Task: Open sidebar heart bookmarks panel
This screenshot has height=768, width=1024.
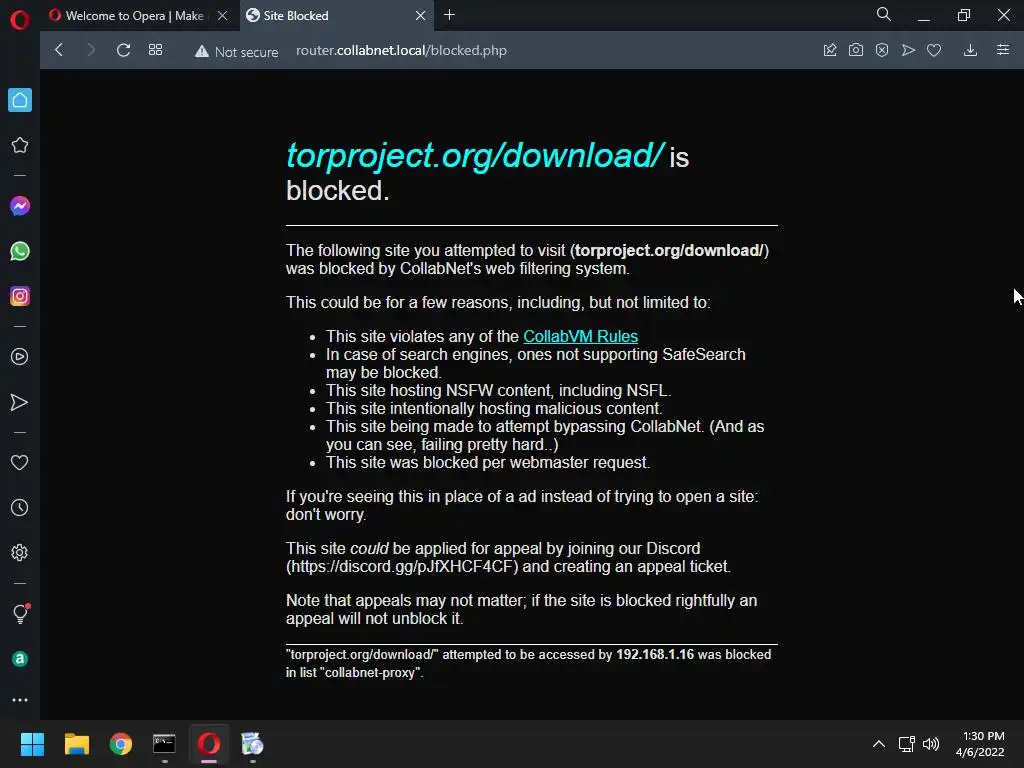Action: coord(20,462)
